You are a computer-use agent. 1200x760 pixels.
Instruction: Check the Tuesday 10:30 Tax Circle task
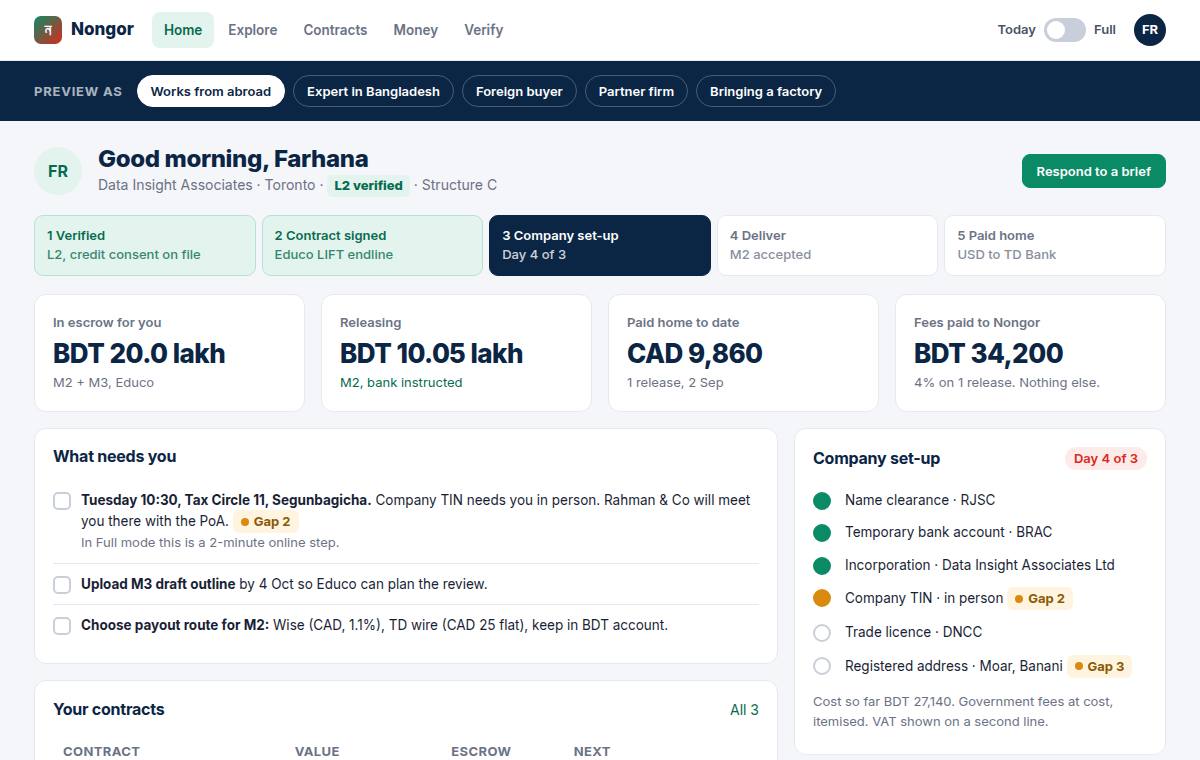(62, 501)
